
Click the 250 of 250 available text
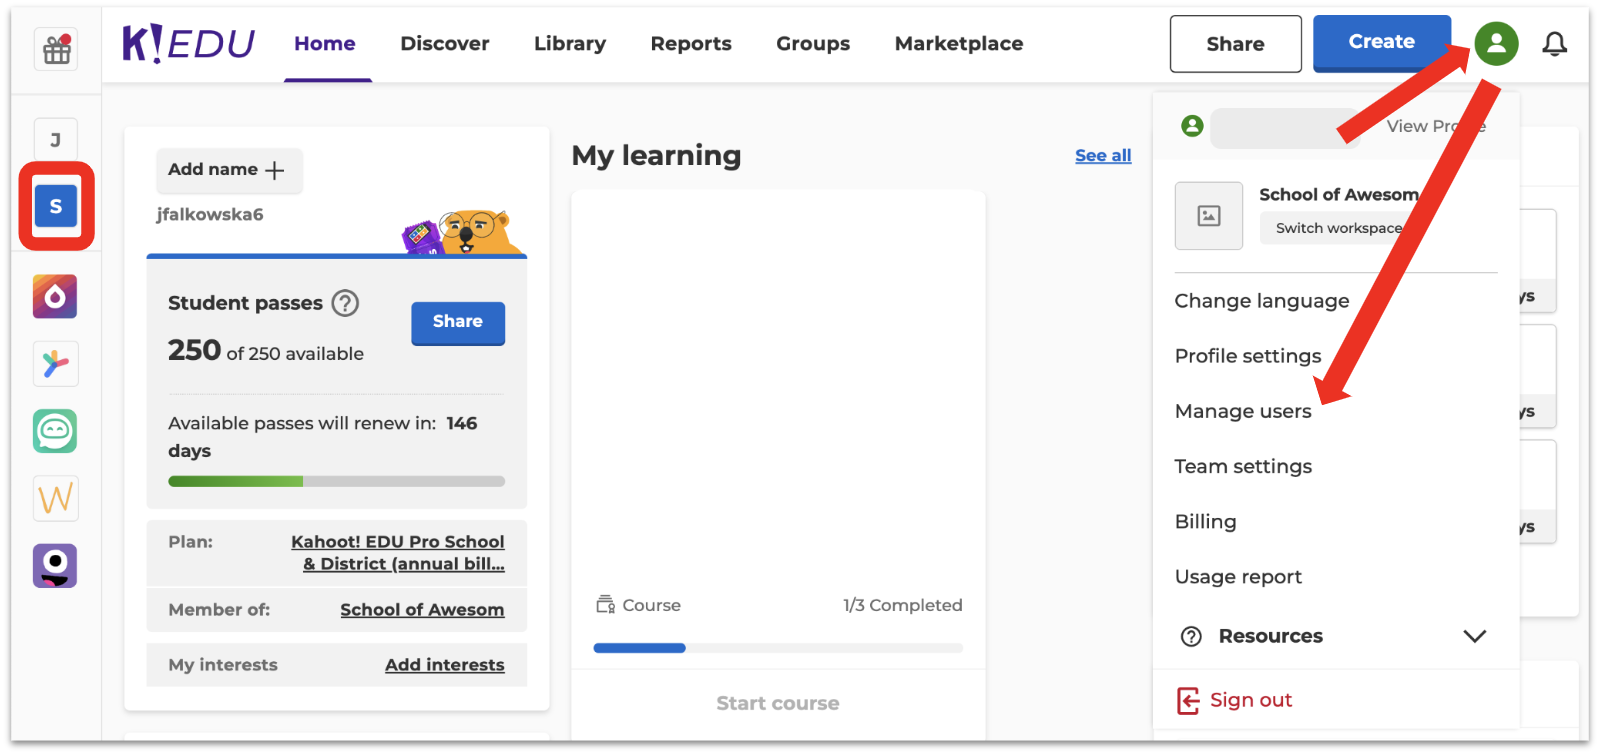(266, 351)
